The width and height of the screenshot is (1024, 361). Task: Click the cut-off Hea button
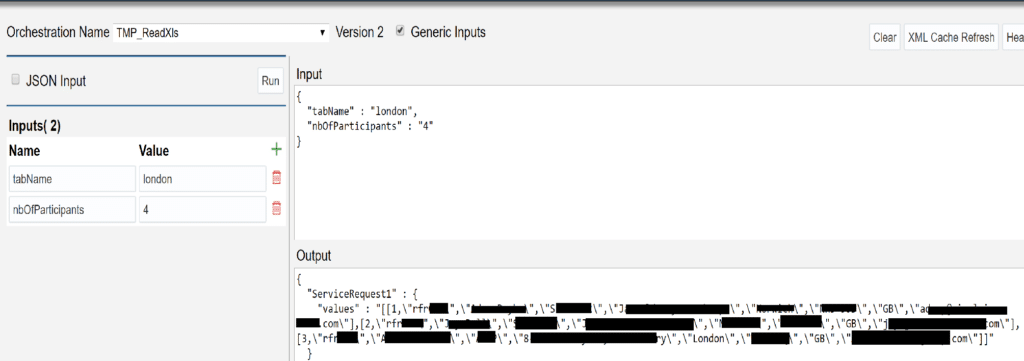(x=1013, y=37)
